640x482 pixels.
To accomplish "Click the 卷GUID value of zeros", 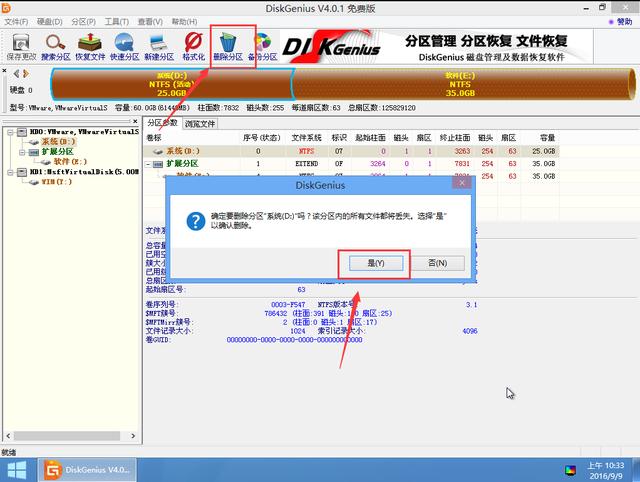I will pos(294,340).
